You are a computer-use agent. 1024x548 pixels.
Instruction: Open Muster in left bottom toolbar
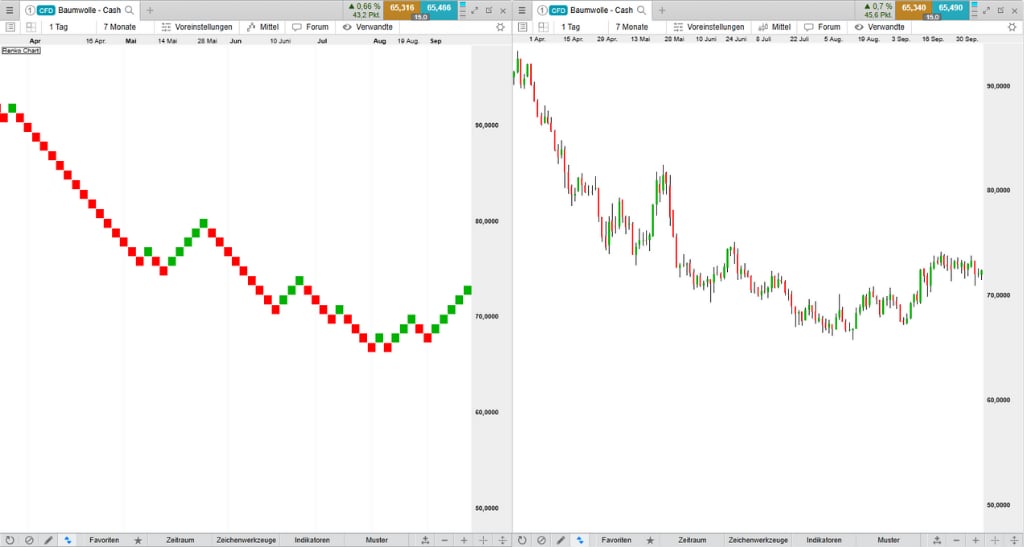point(377,540)
